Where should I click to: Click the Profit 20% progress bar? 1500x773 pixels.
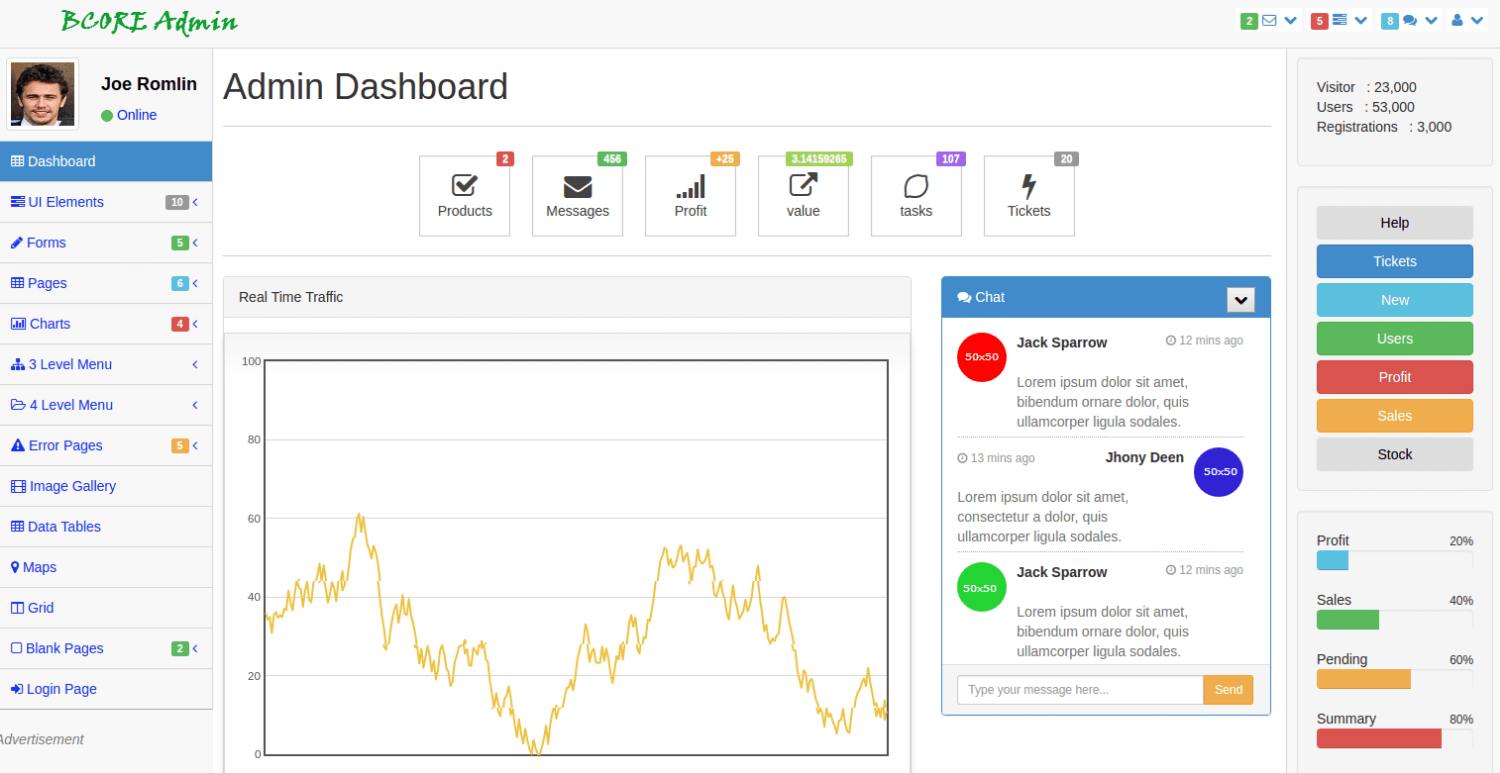[x=1395, y=560]
